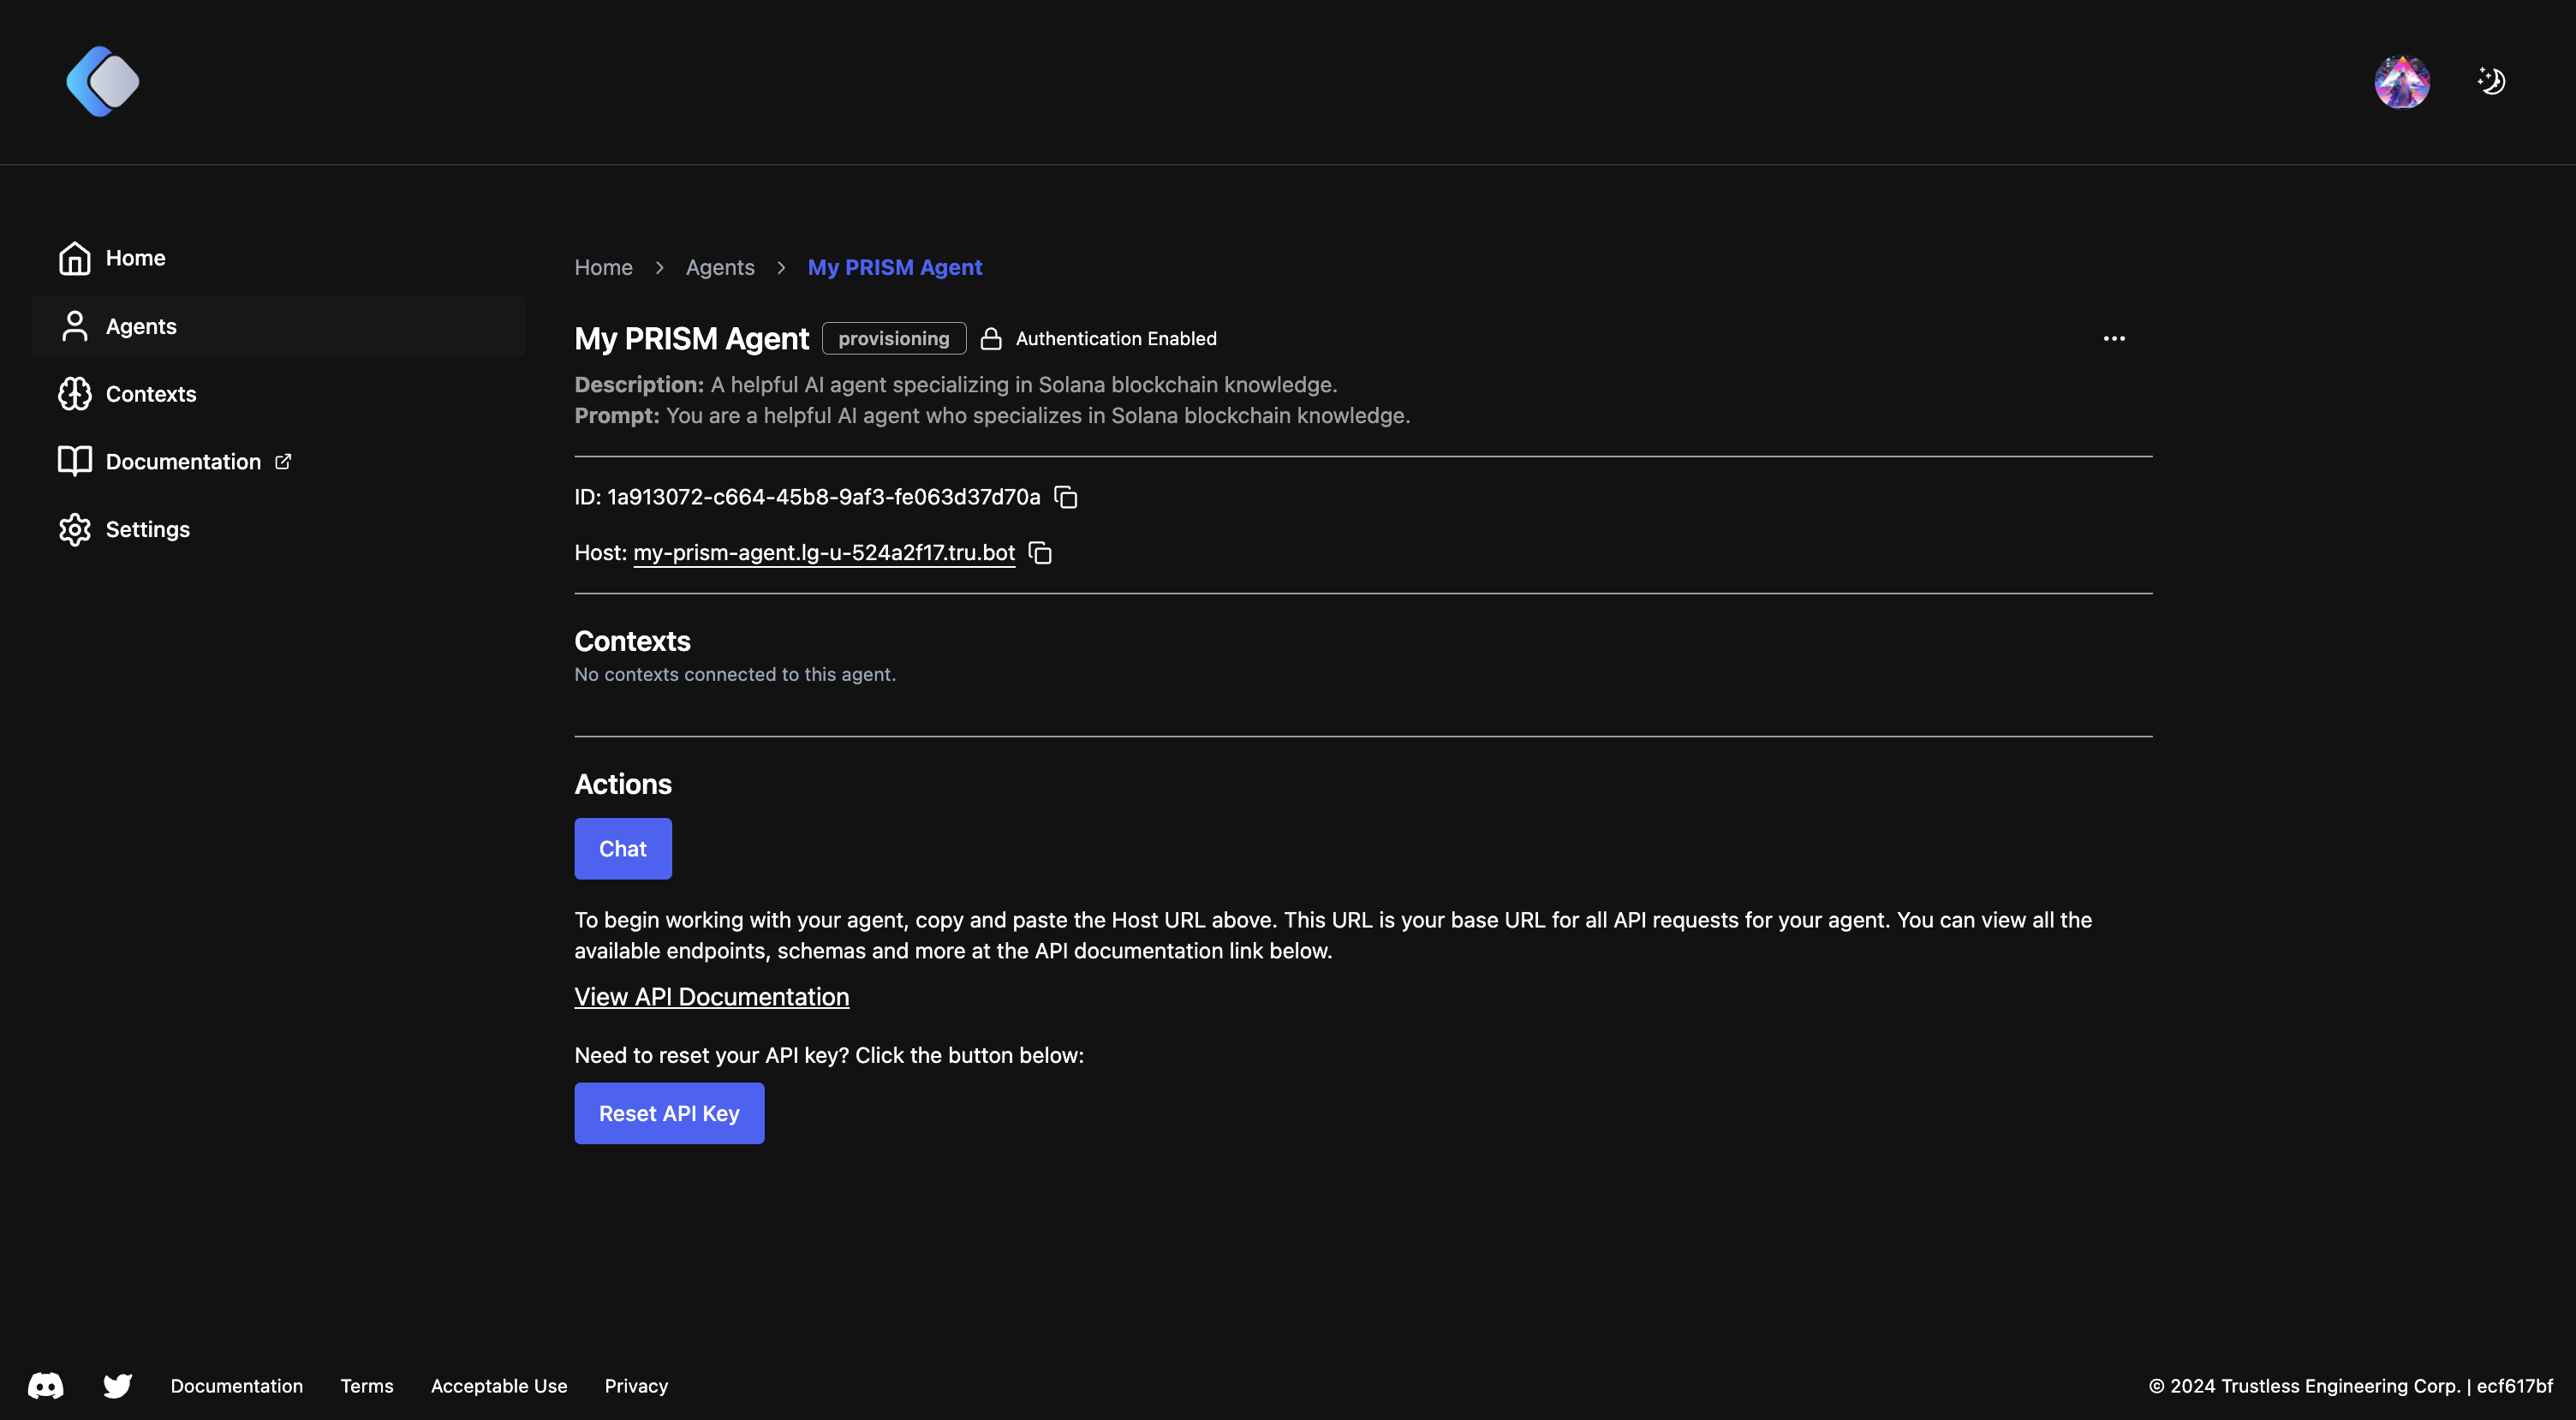The height and width of the screenshot is (1420, 2576).
Task: Copy the Host URL to clipboard
Action: 1040,552
